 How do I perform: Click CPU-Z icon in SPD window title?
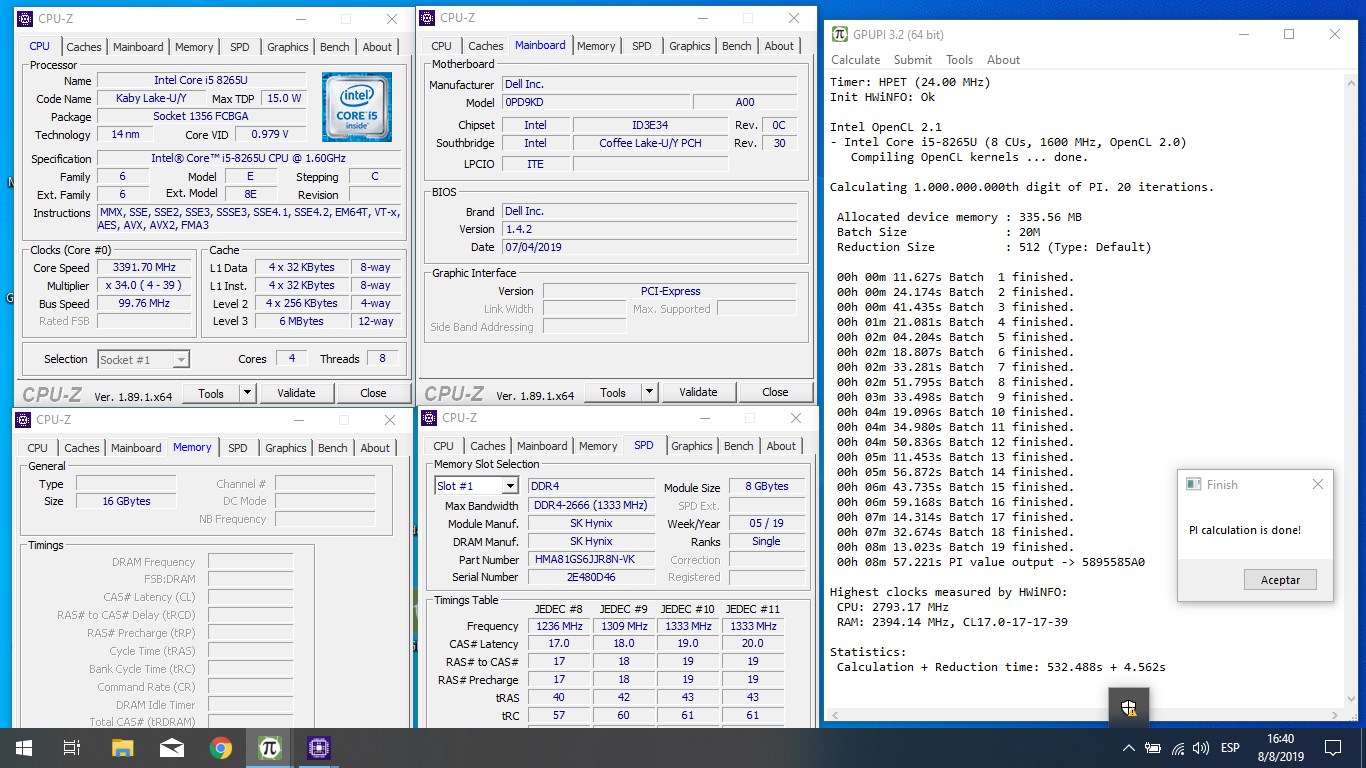429,418
